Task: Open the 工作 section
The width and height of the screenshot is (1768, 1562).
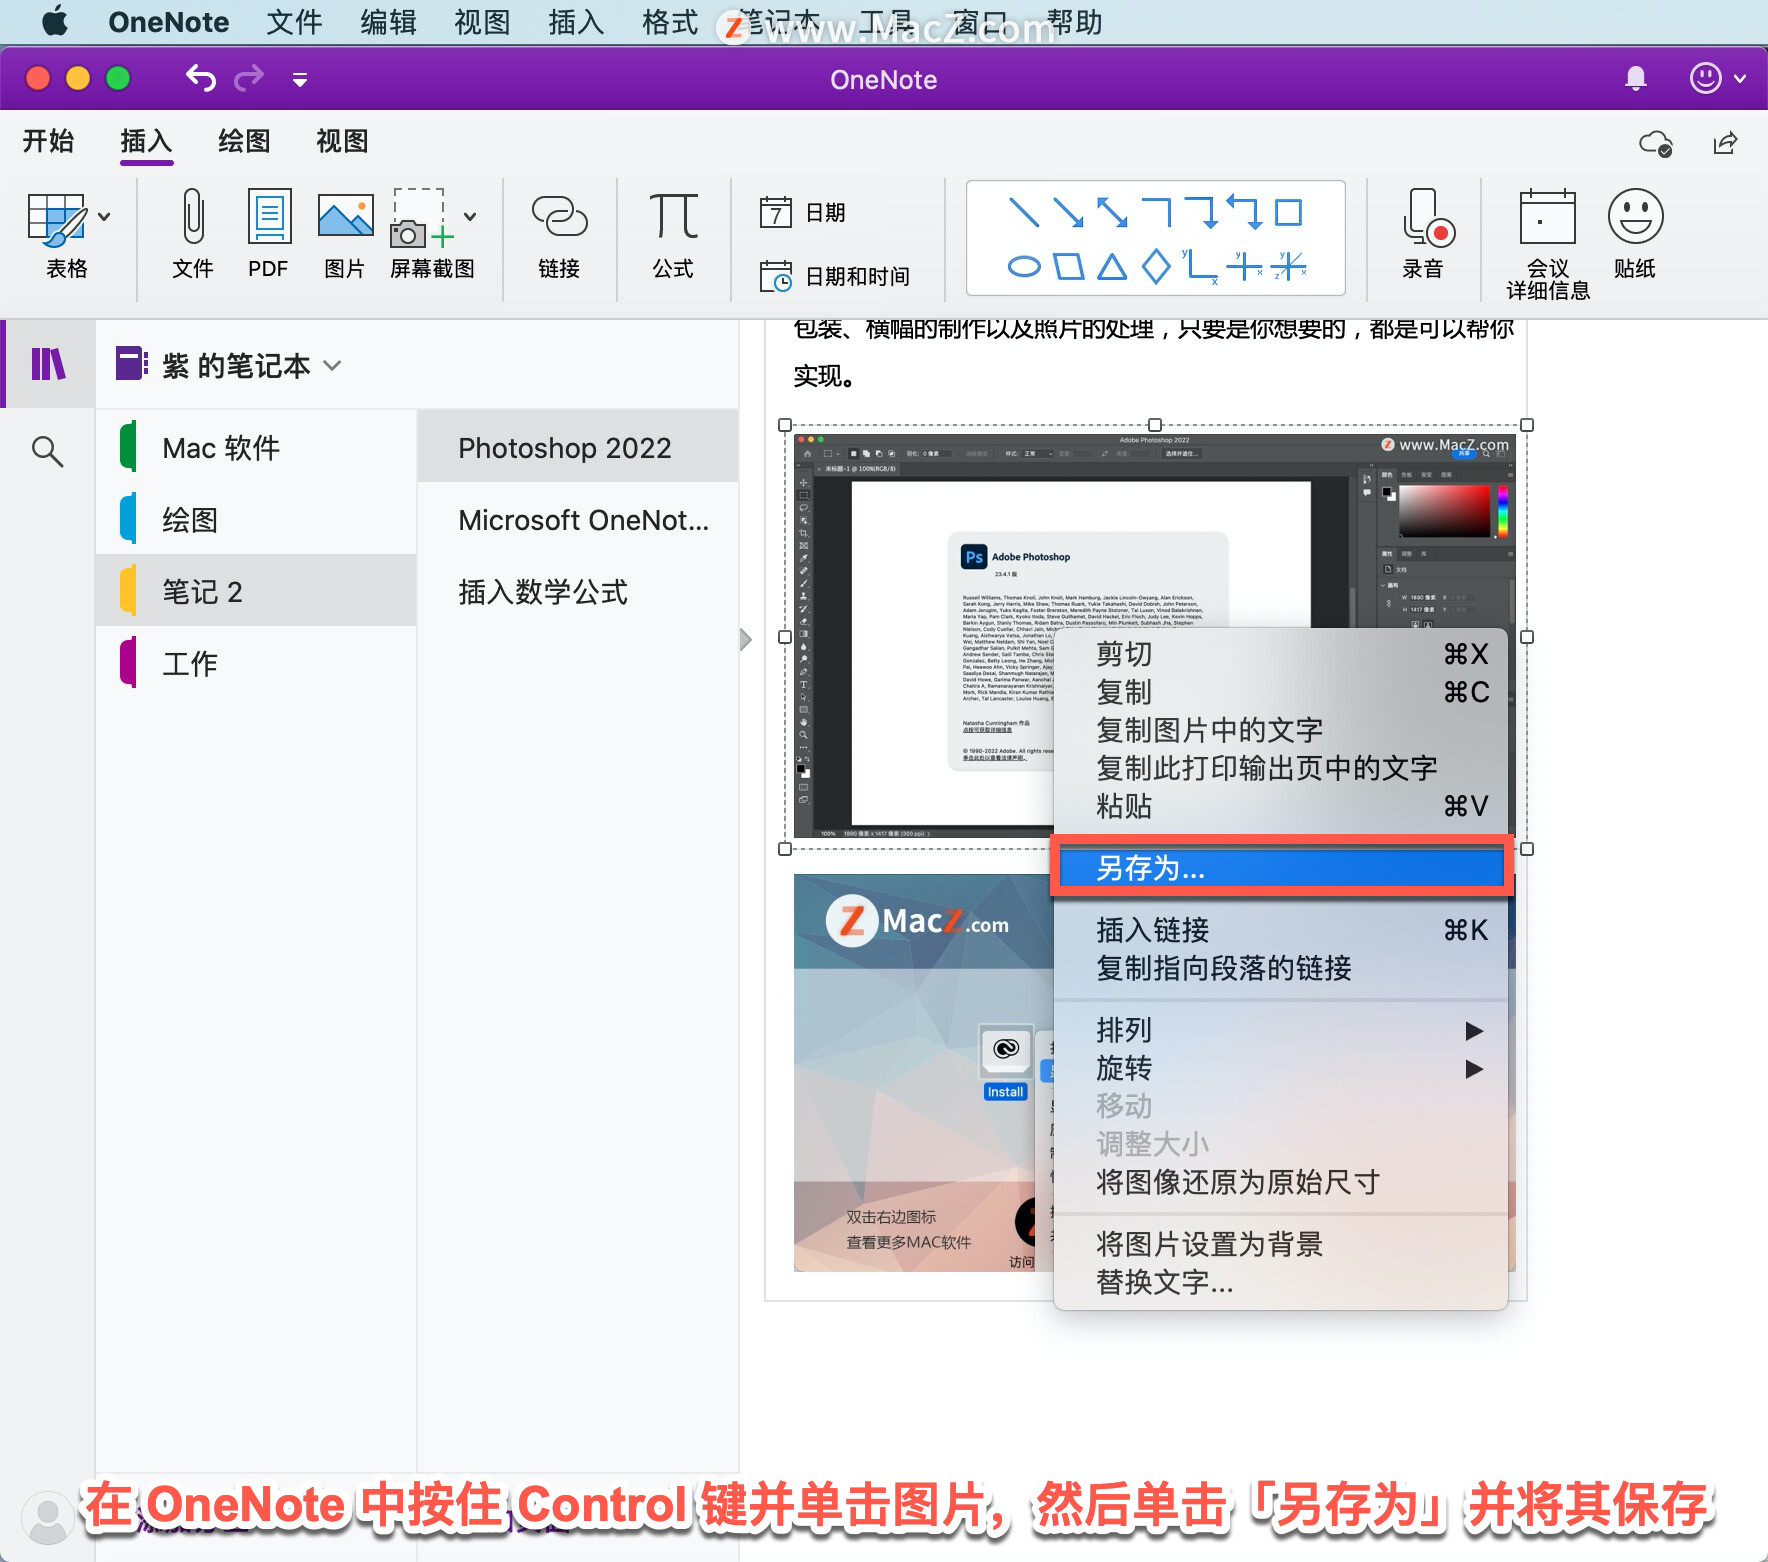Action: [256, 663]
